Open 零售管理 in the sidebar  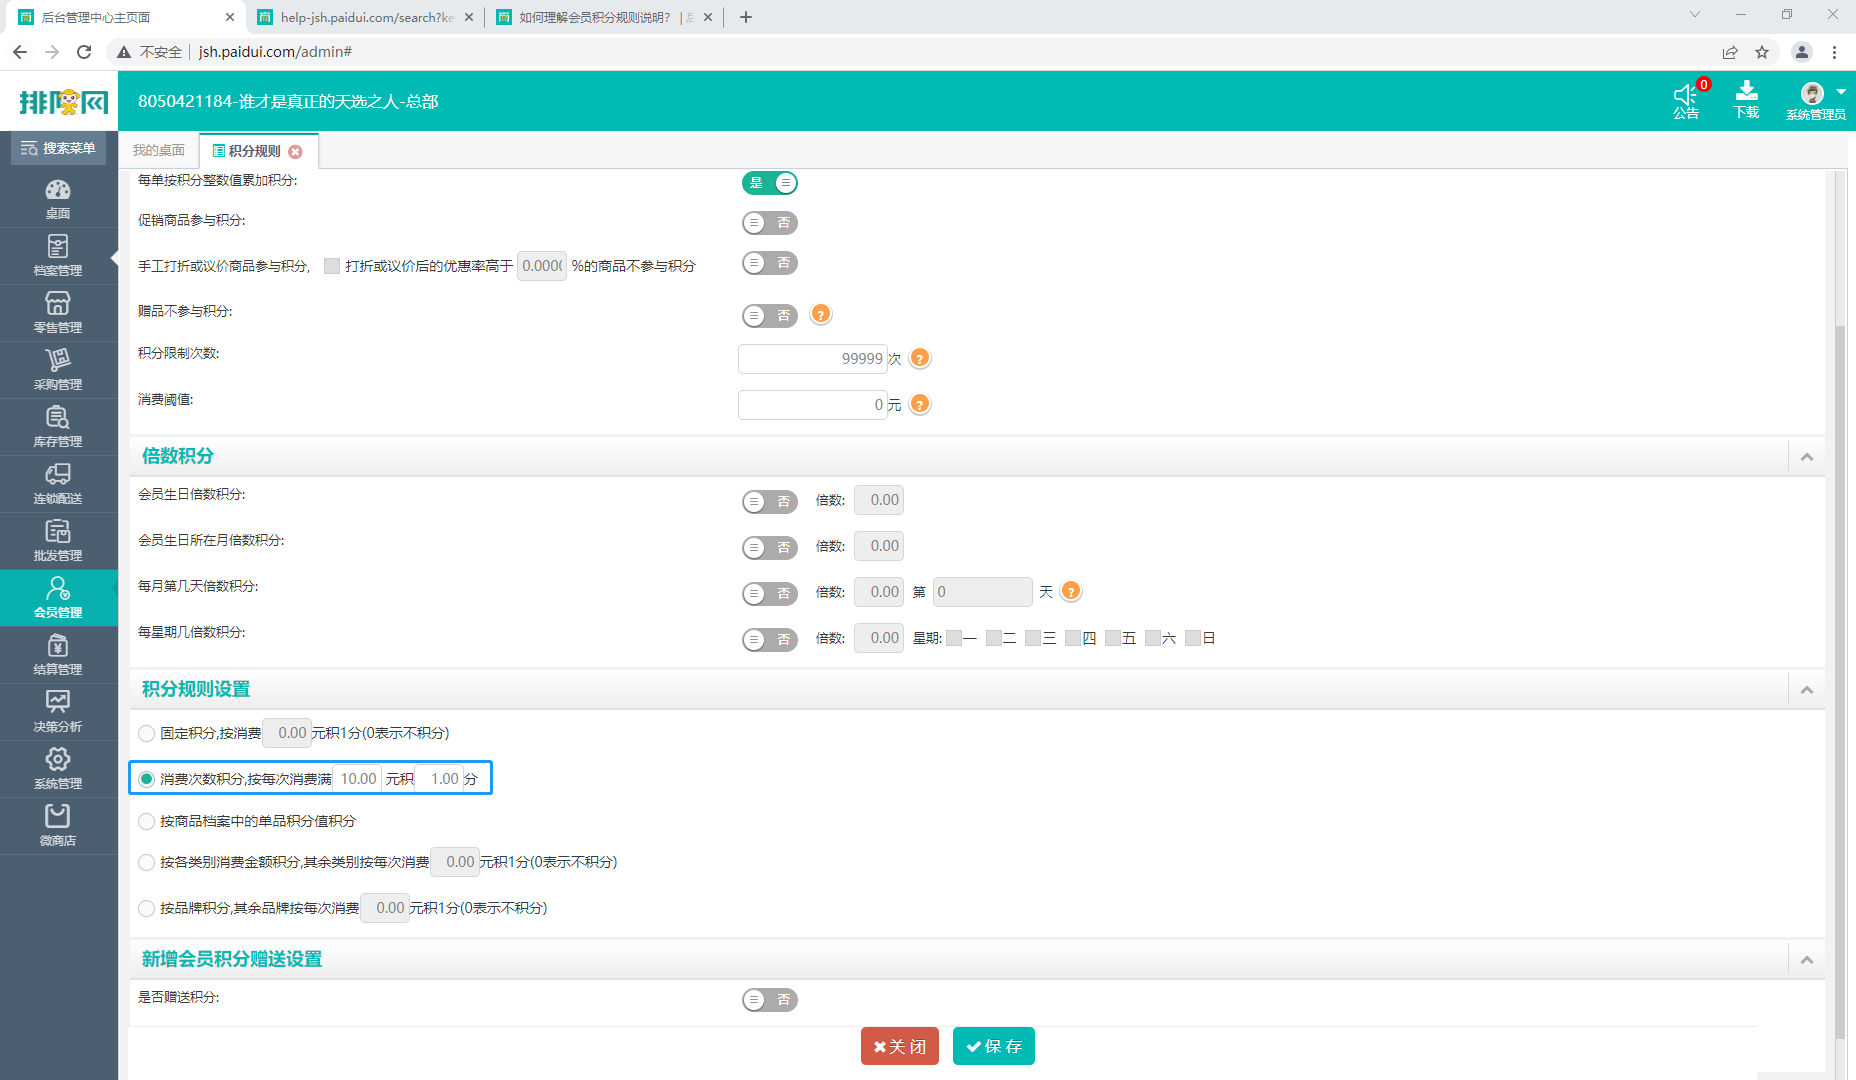[58, 313]
